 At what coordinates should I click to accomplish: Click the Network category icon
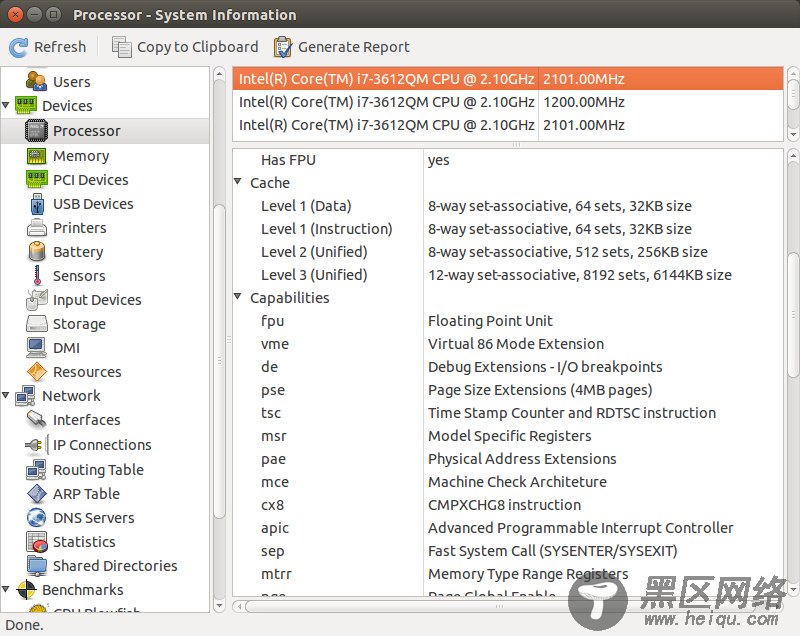pyautogui.click(x=26, y=396)
